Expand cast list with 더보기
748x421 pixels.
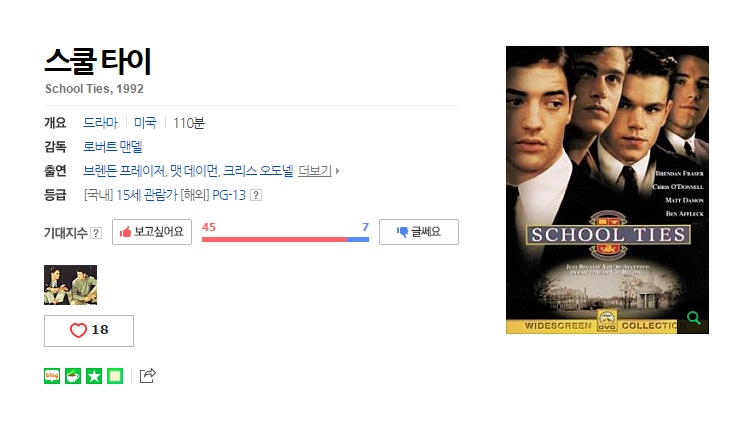314,171
